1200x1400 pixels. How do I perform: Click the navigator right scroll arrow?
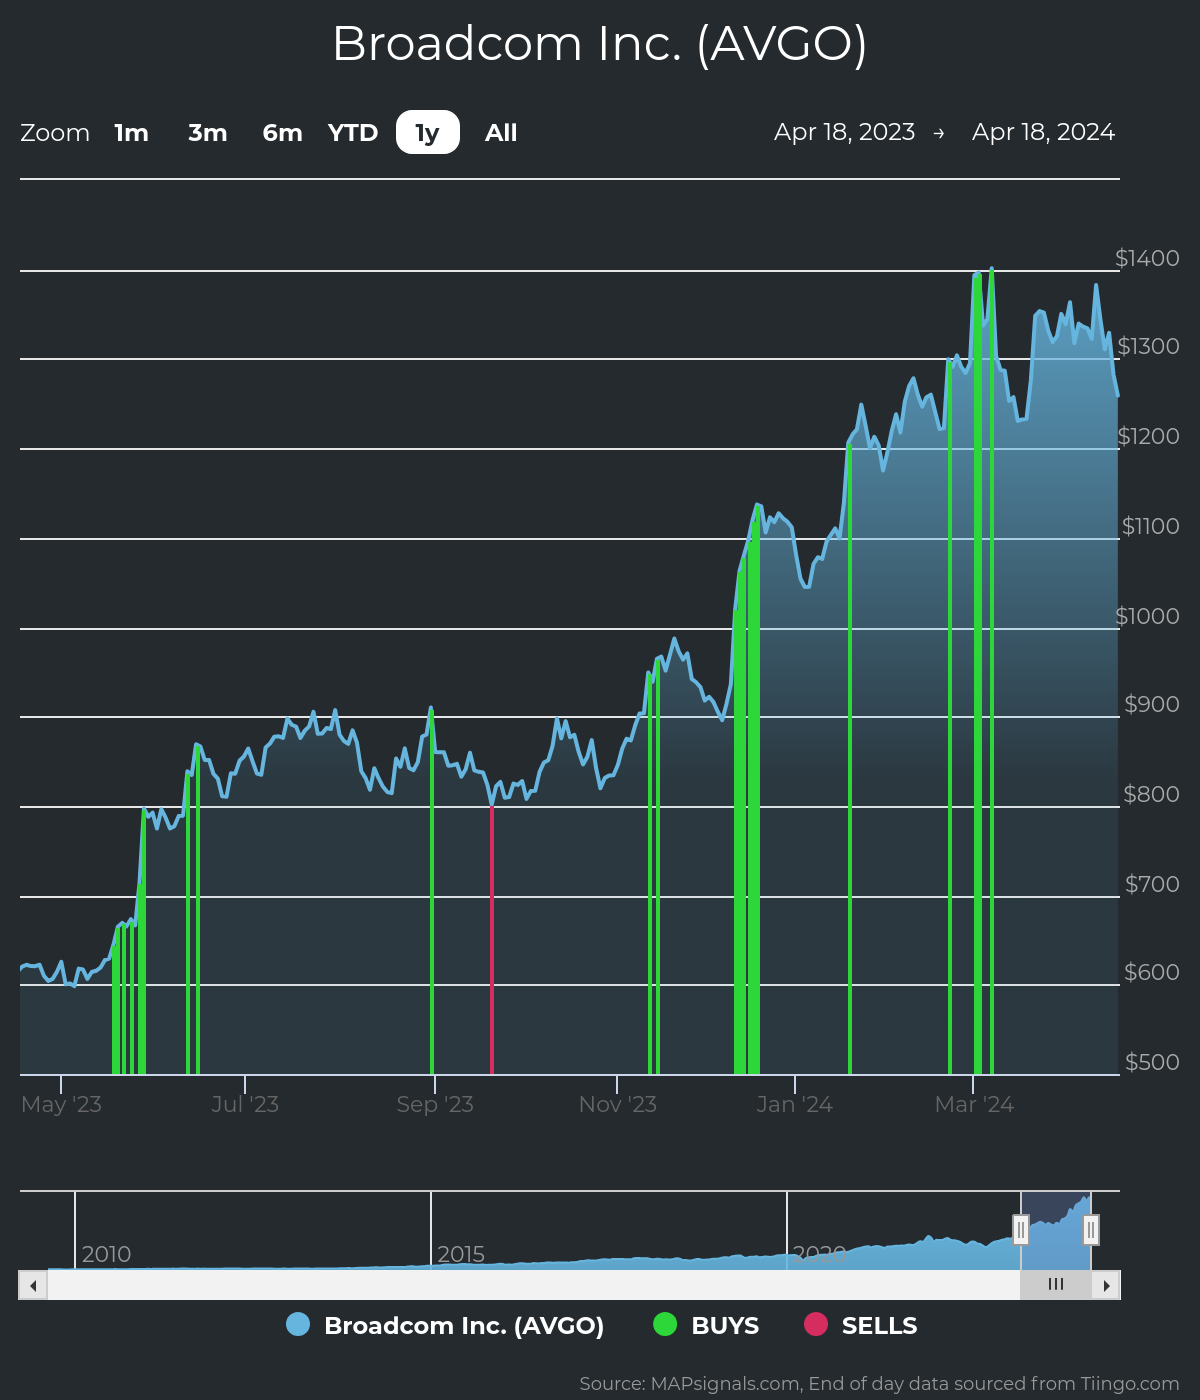tap(1107, 1284)
